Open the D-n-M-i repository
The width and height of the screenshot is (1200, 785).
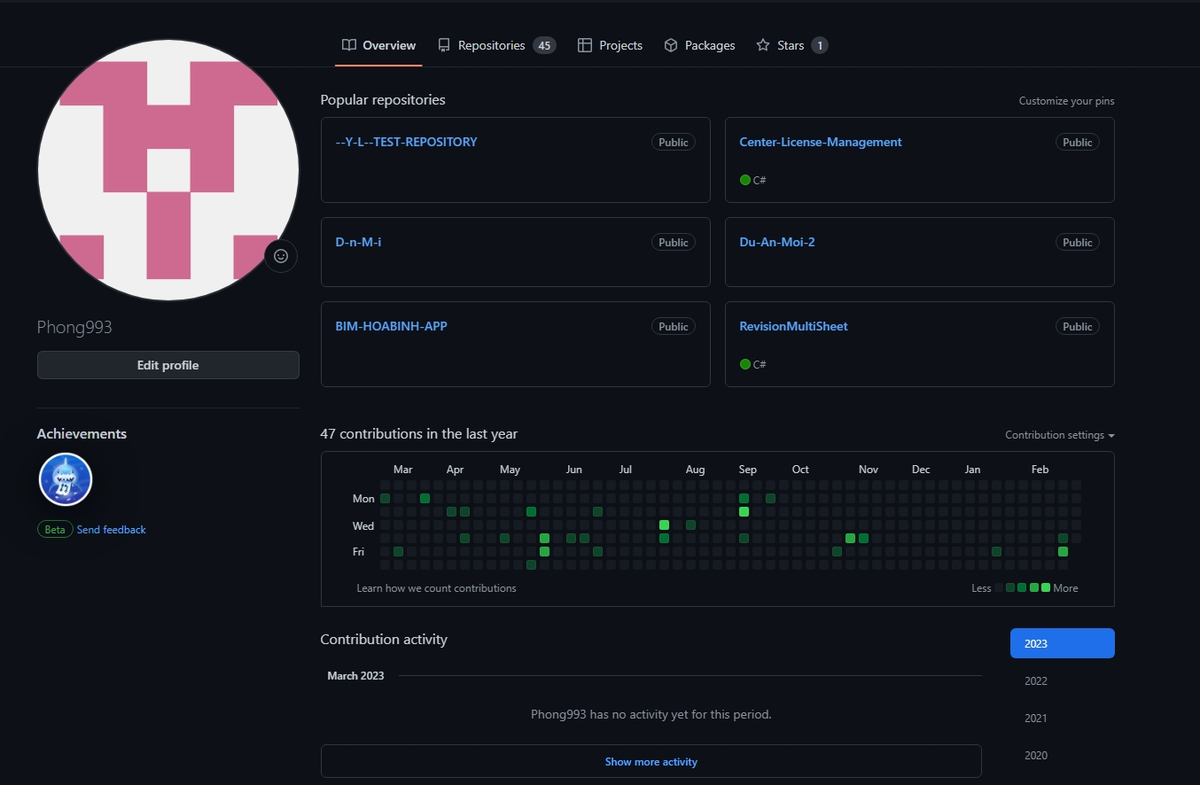[x=358, y=242]
